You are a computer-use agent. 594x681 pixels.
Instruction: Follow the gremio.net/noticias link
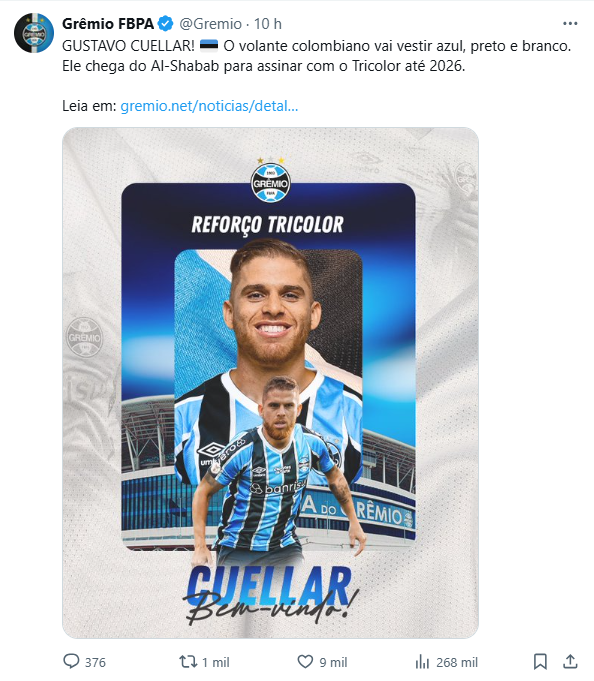[209, 106]
